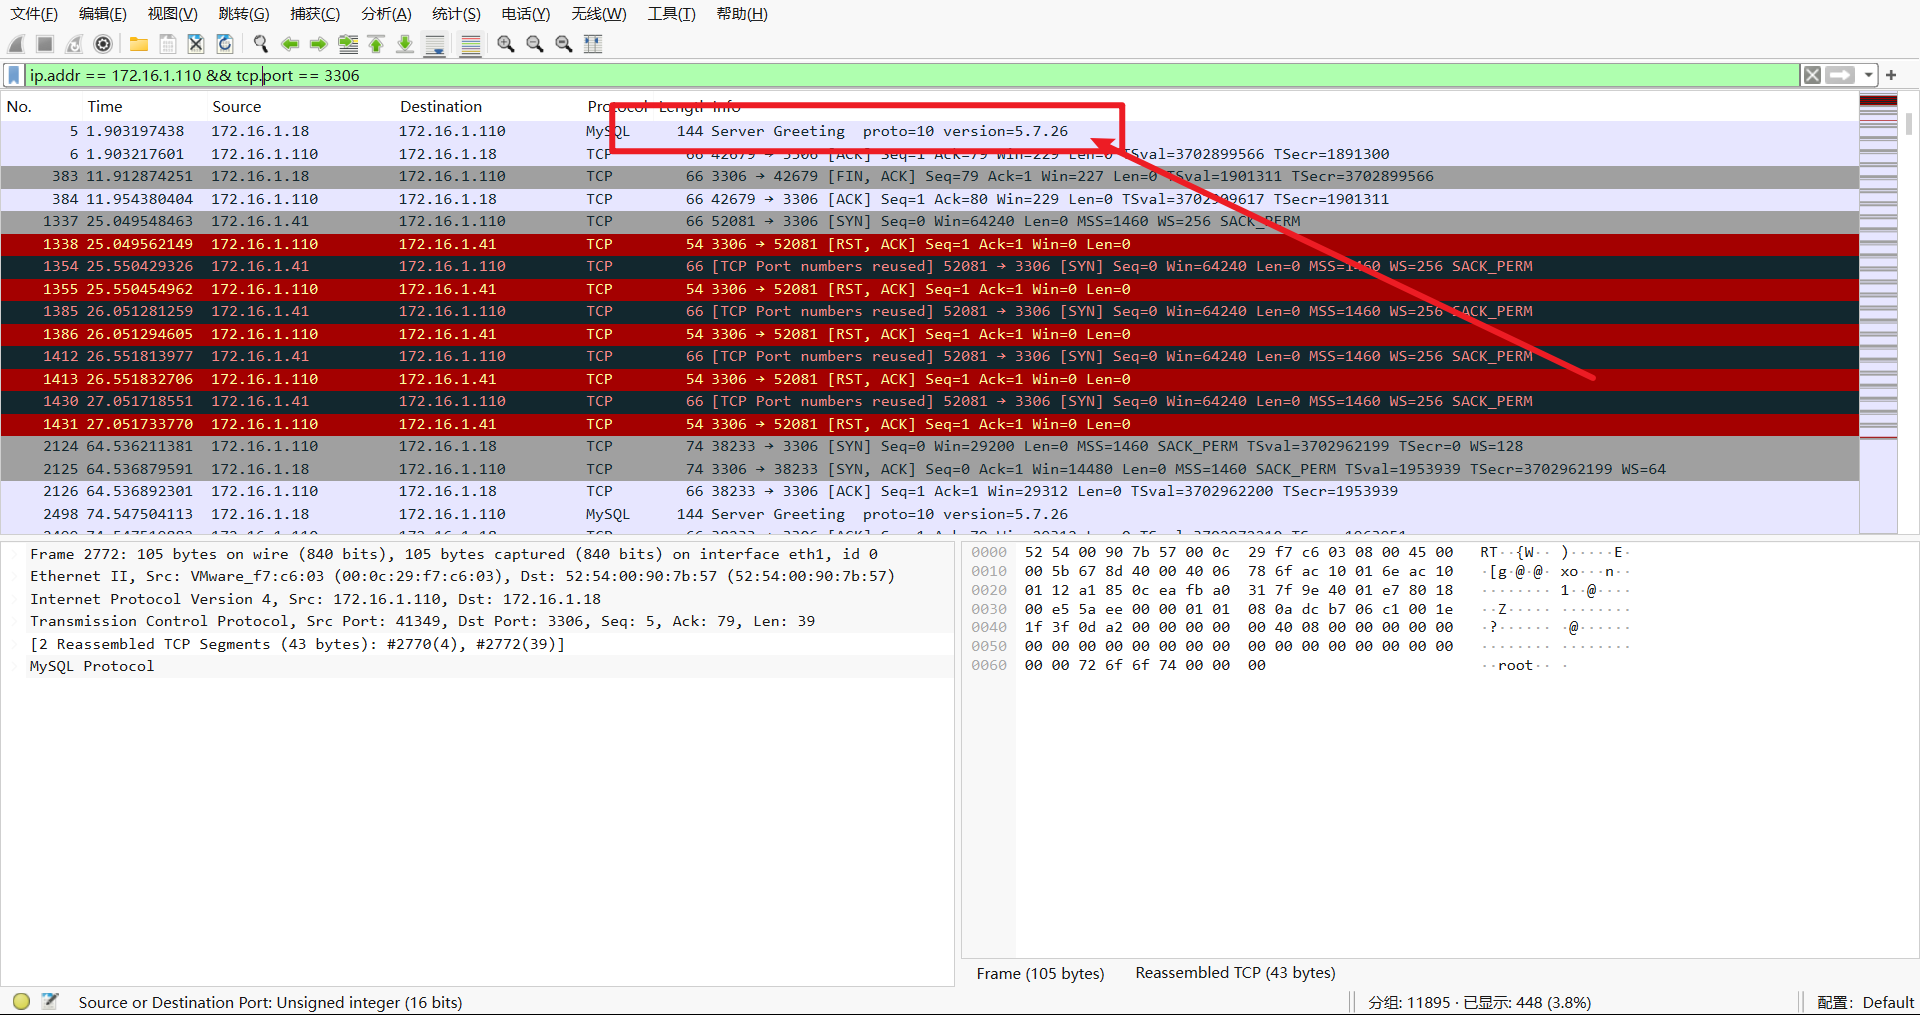Open the display filter bookmarks
The height and width of the screenshot is (1015, 1920).
tap(14, 75)
